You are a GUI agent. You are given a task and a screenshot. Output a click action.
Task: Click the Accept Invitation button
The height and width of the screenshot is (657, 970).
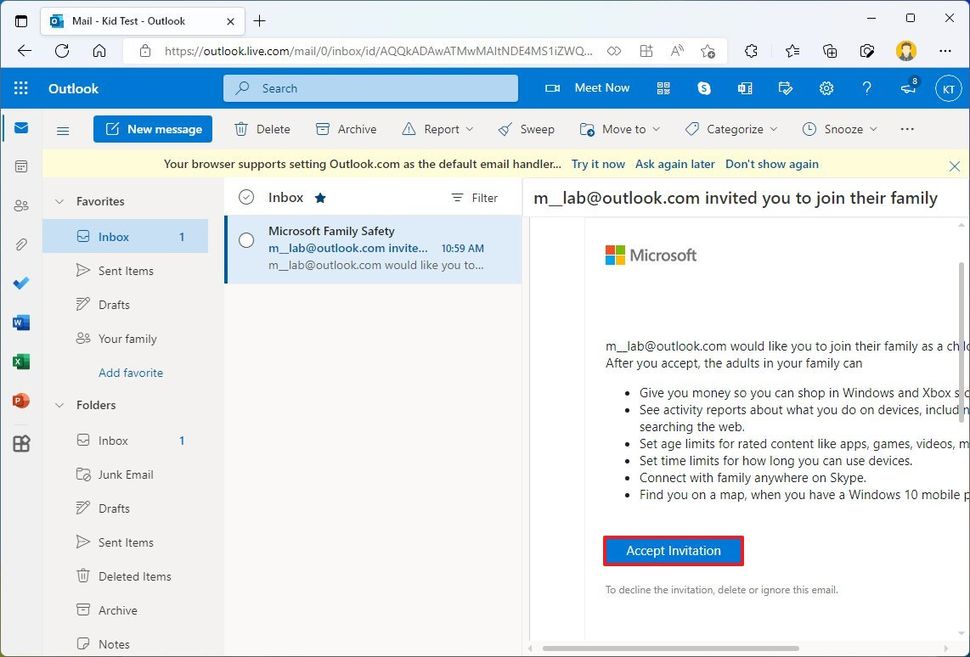point(673,551)
